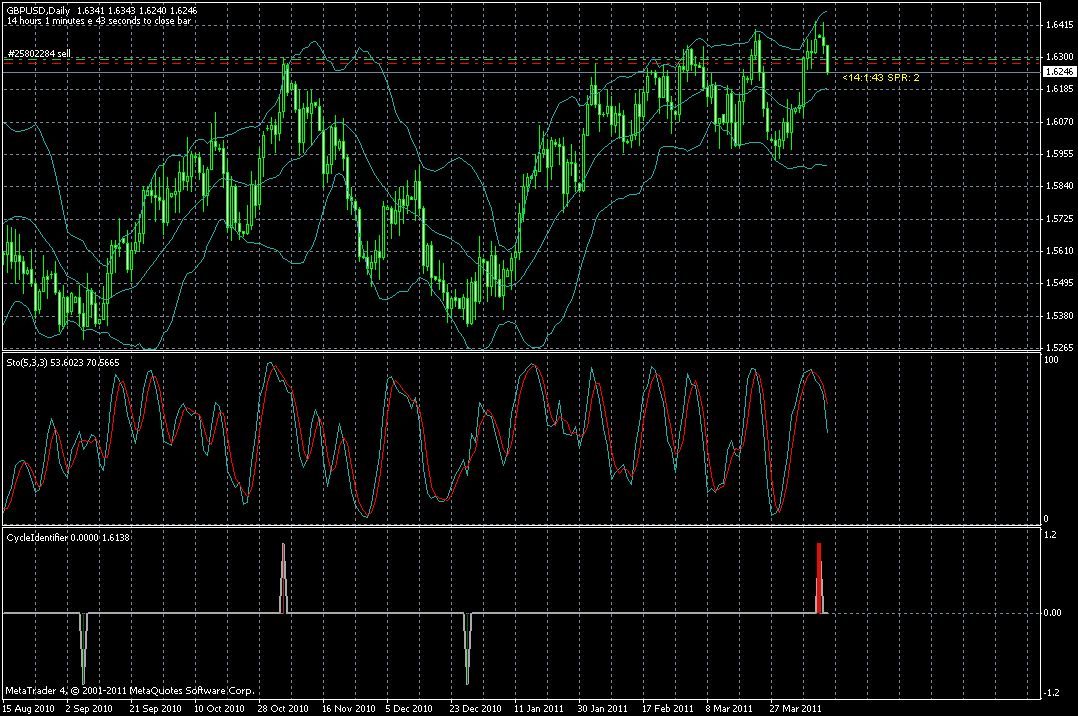
Task: Click the "1.5265" price axis label
Action: [x=1059, y=348]
